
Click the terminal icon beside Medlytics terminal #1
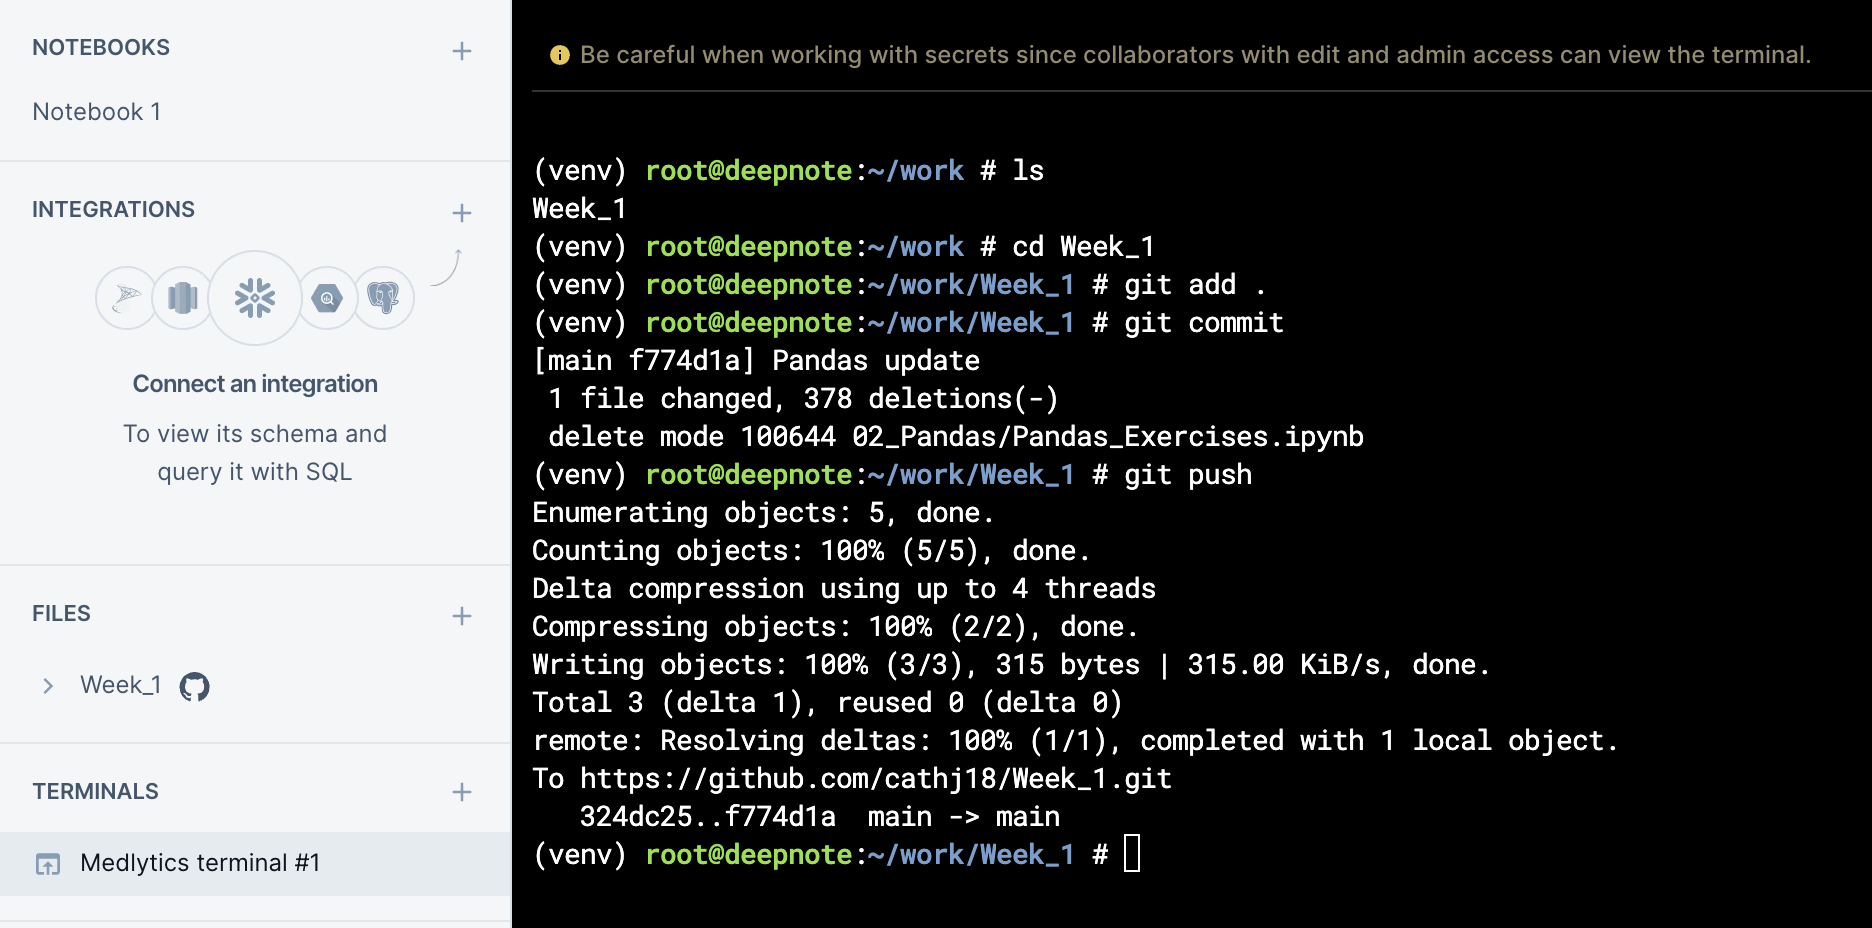point(46,863)
